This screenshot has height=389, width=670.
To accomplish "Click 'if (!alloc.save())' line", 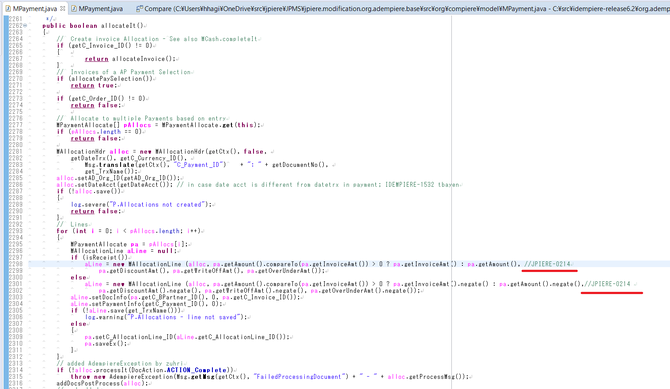I will (89, 192).
